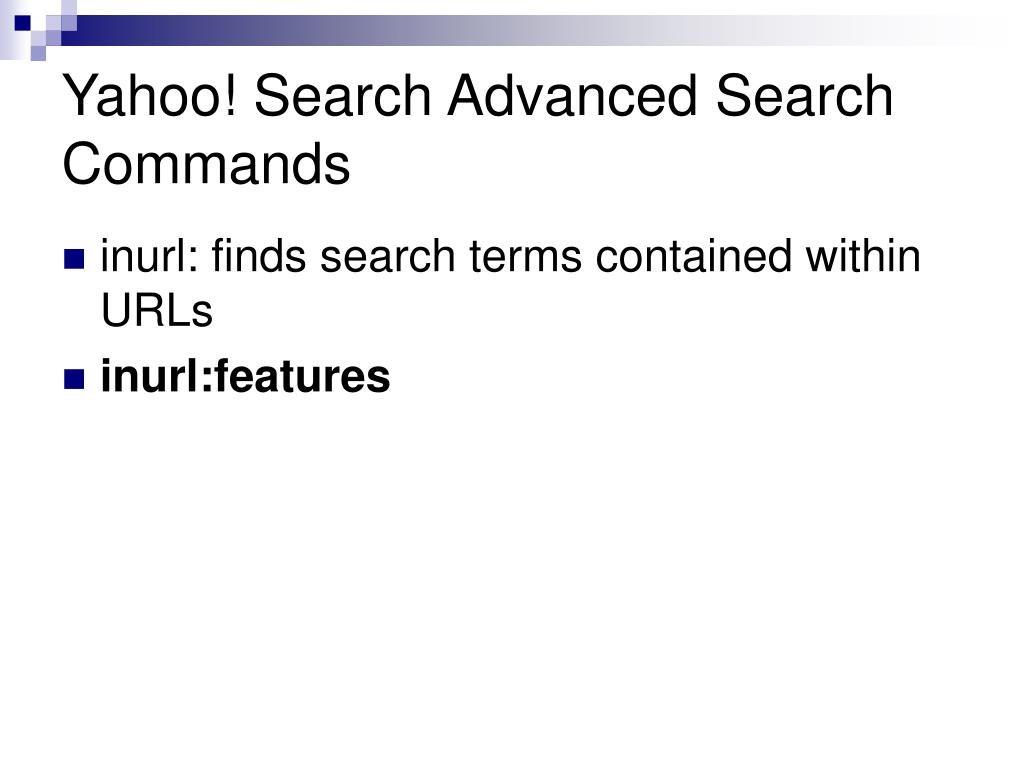
Task: Click the word 'finds' in first bullet
Action: [x=259, y=255]
